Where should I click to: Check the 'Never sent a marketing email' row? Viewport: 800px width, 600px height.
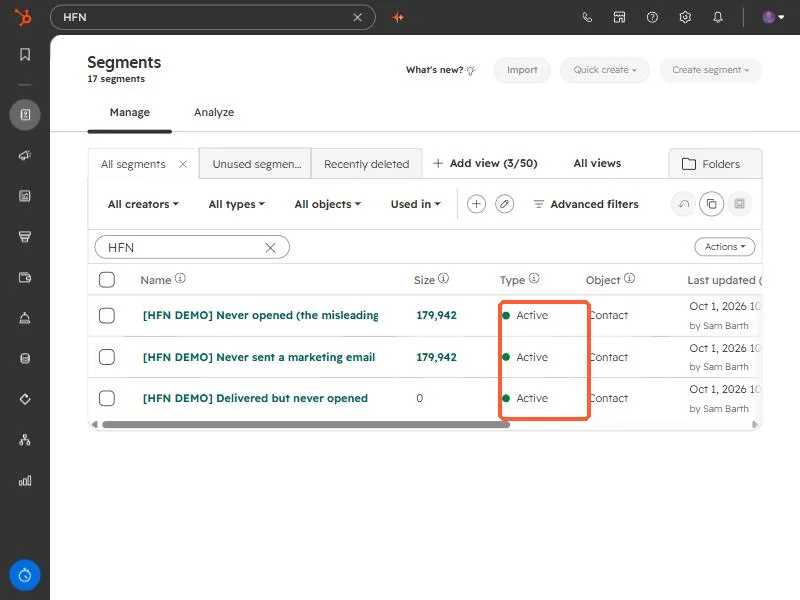107,357
